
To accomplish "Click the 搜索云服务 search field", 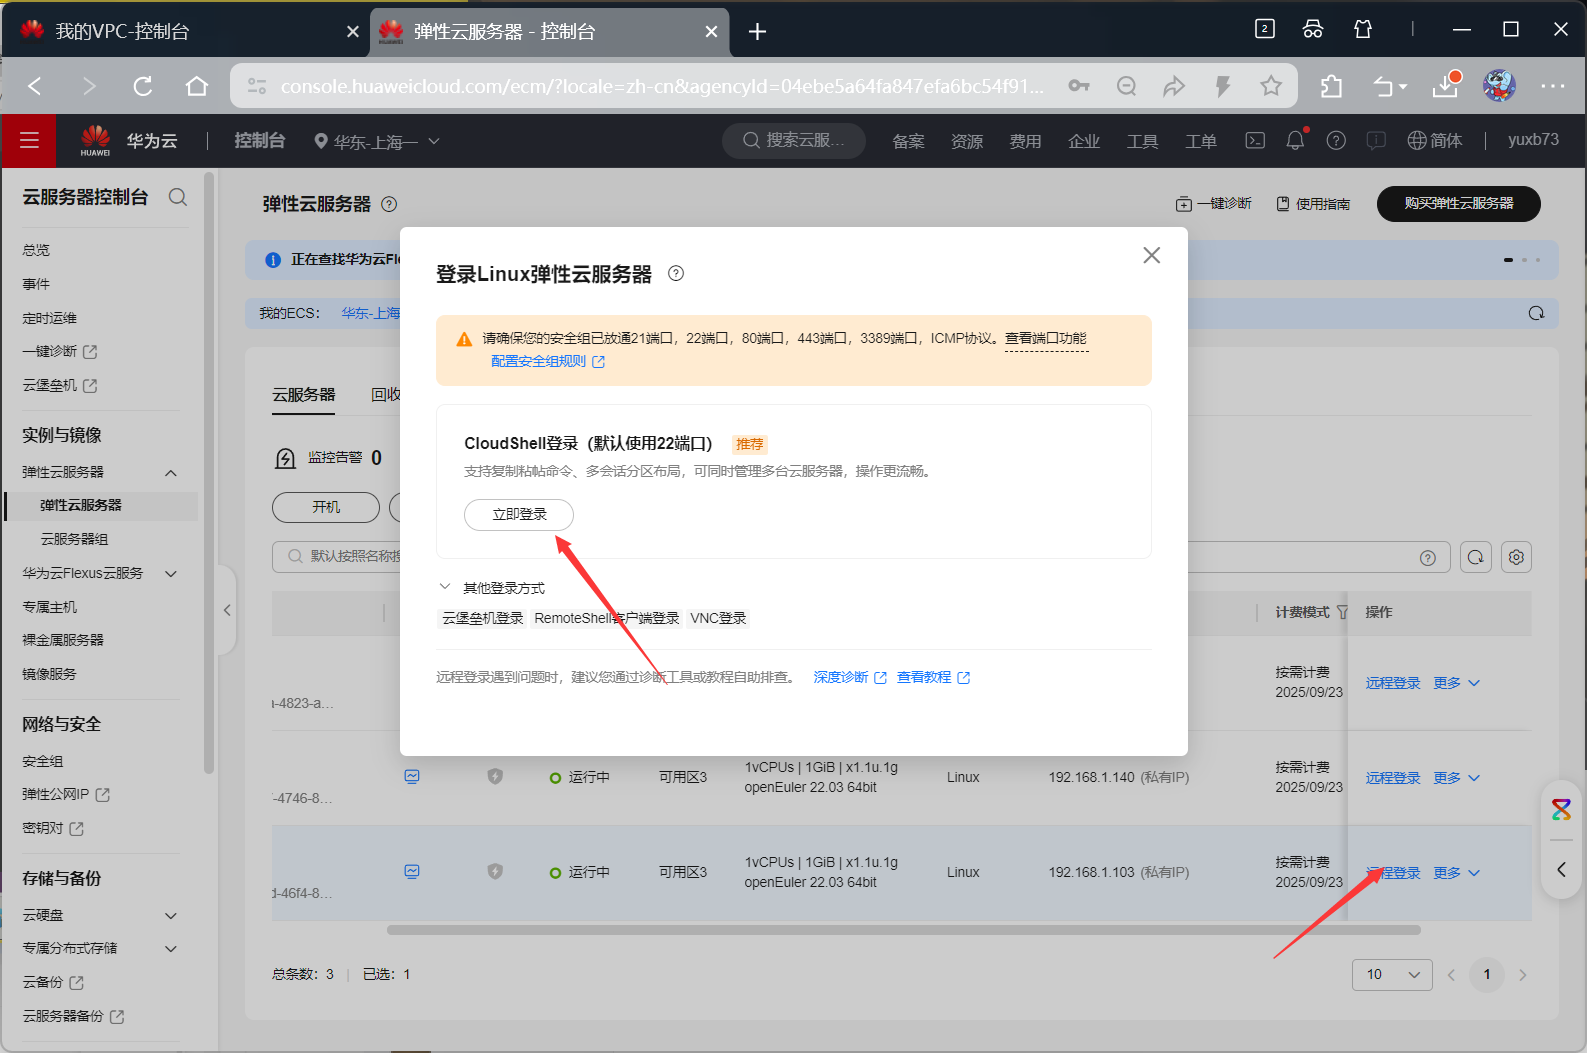I will 795,141.
